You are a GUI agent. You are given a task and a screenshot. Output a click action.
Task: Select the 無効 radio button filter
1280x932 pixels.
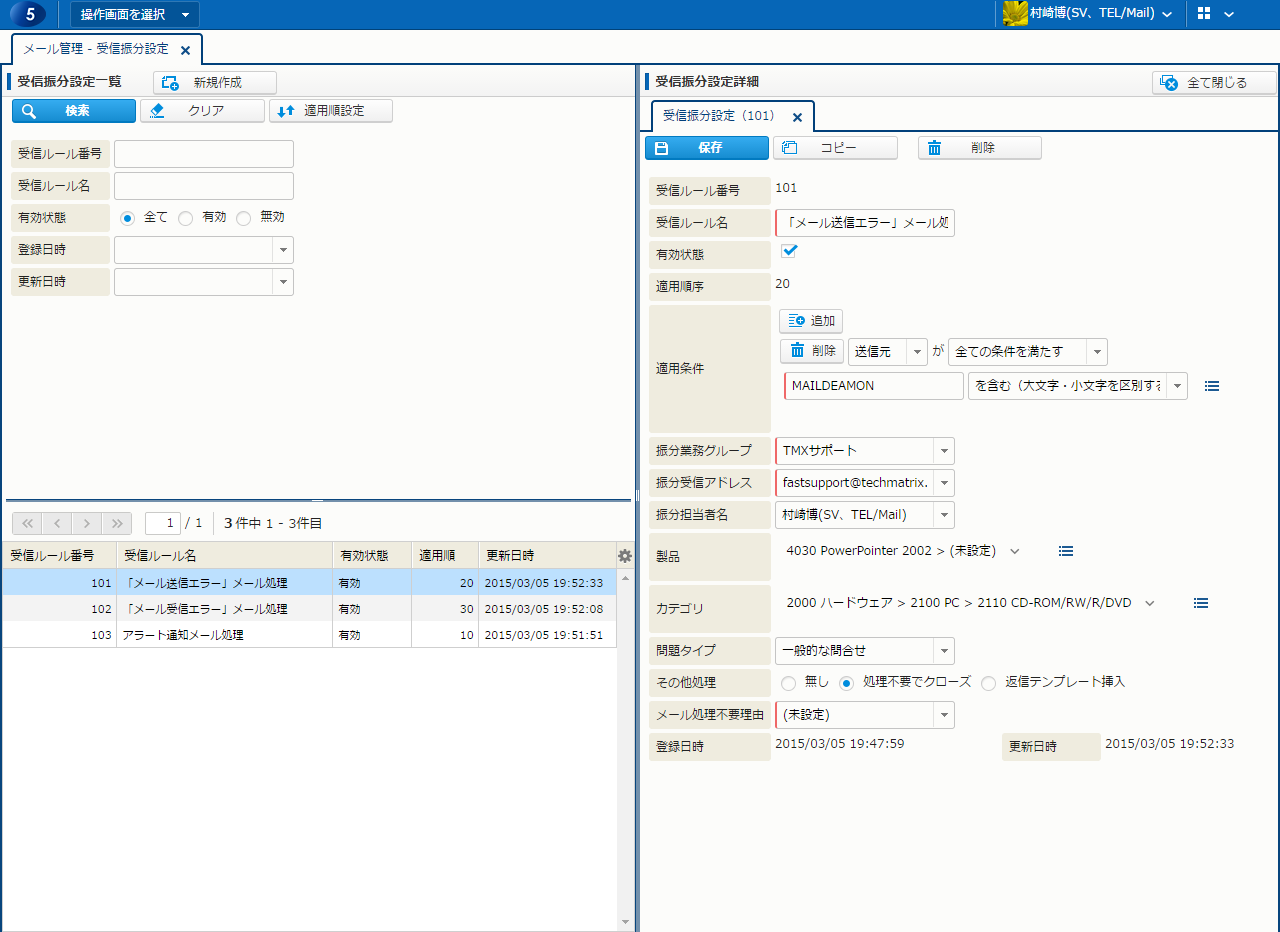pyautogui.click(x=243, y=217)
